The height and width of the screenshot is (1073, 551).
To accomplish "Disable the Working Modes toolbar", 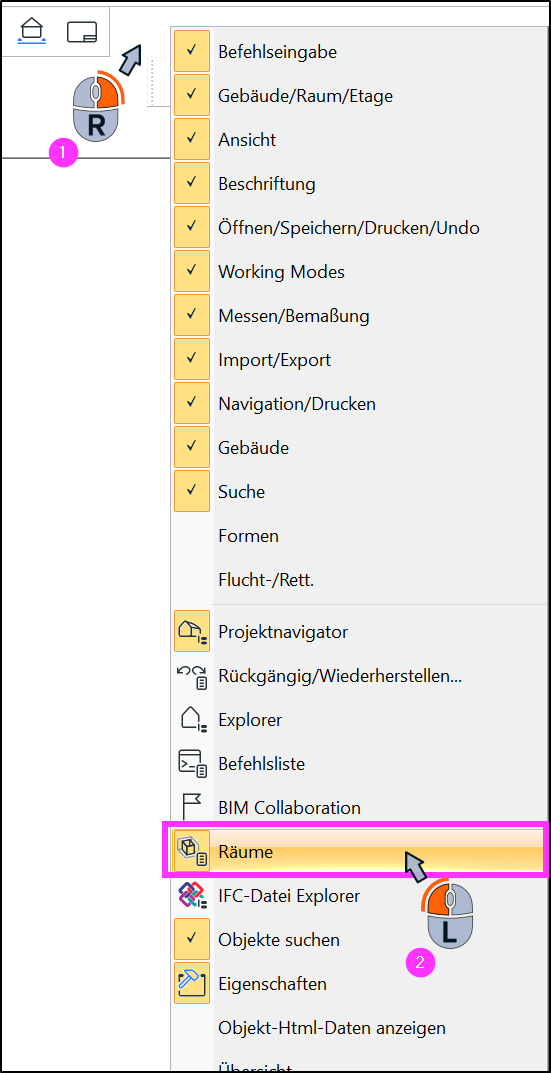I will pyautogui.click(x=359, y=272).
